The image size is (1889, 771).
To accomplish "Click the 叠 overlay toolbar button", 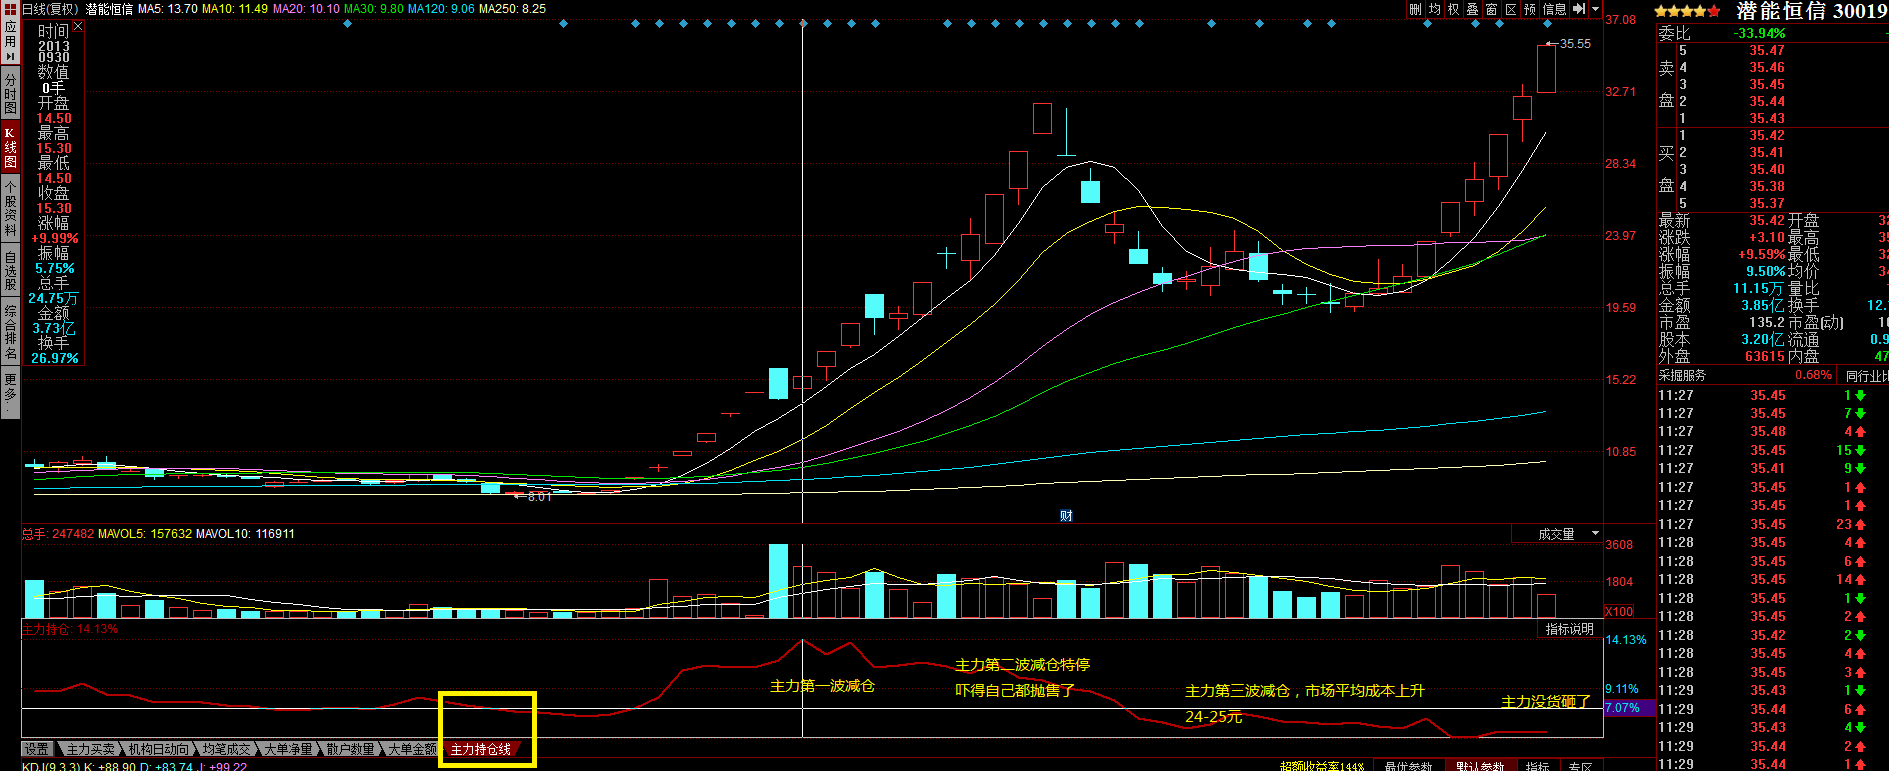I will coord(1472,8).
